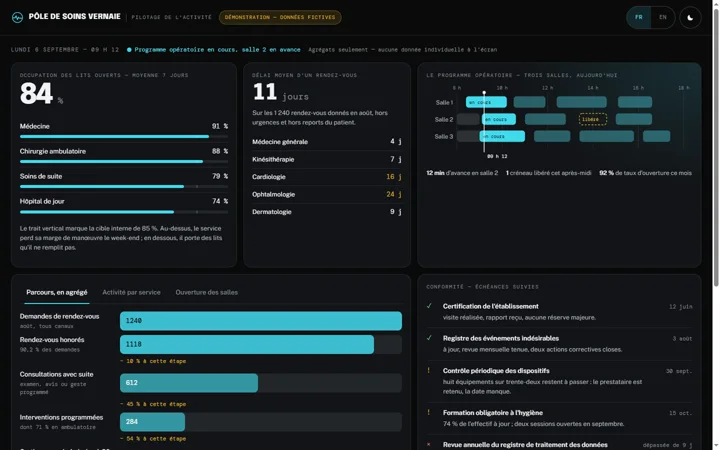Click the Conformité – échéances suivies heading
This screenshot has width=720, height=450.
(x=482, y=287)
